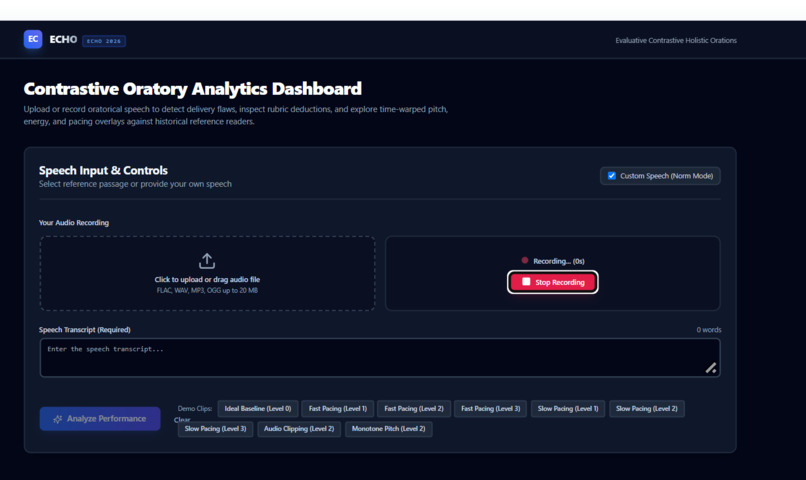Click the 0 words counter

click(x=709, y=330)
